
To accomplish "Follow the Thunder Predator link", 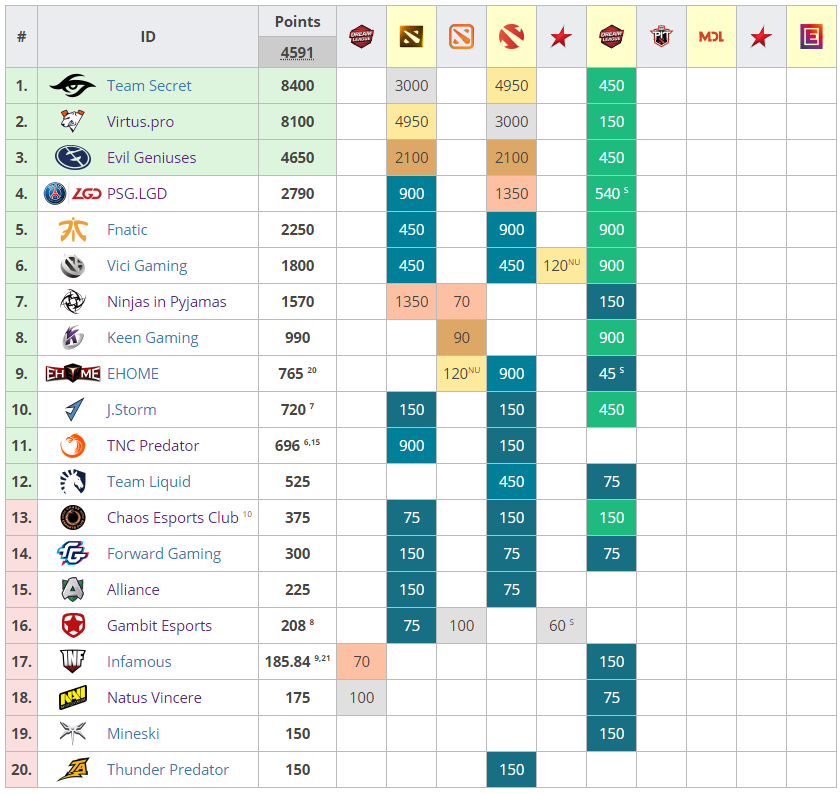I will coord(168,769).
